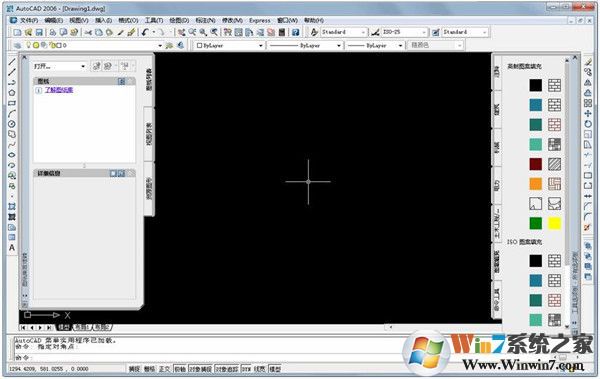
Task: Click the New drawing icon
Action: coord(17,33)
